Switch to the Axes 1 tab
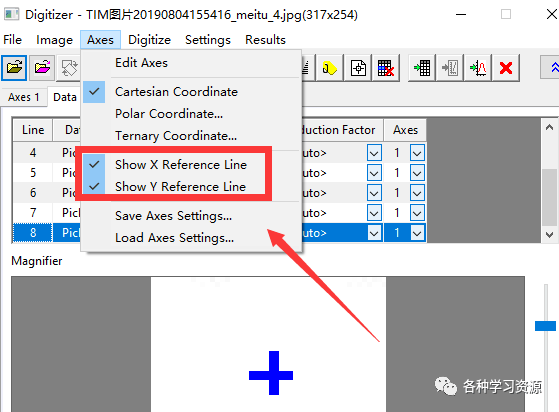 coord(24,97)
